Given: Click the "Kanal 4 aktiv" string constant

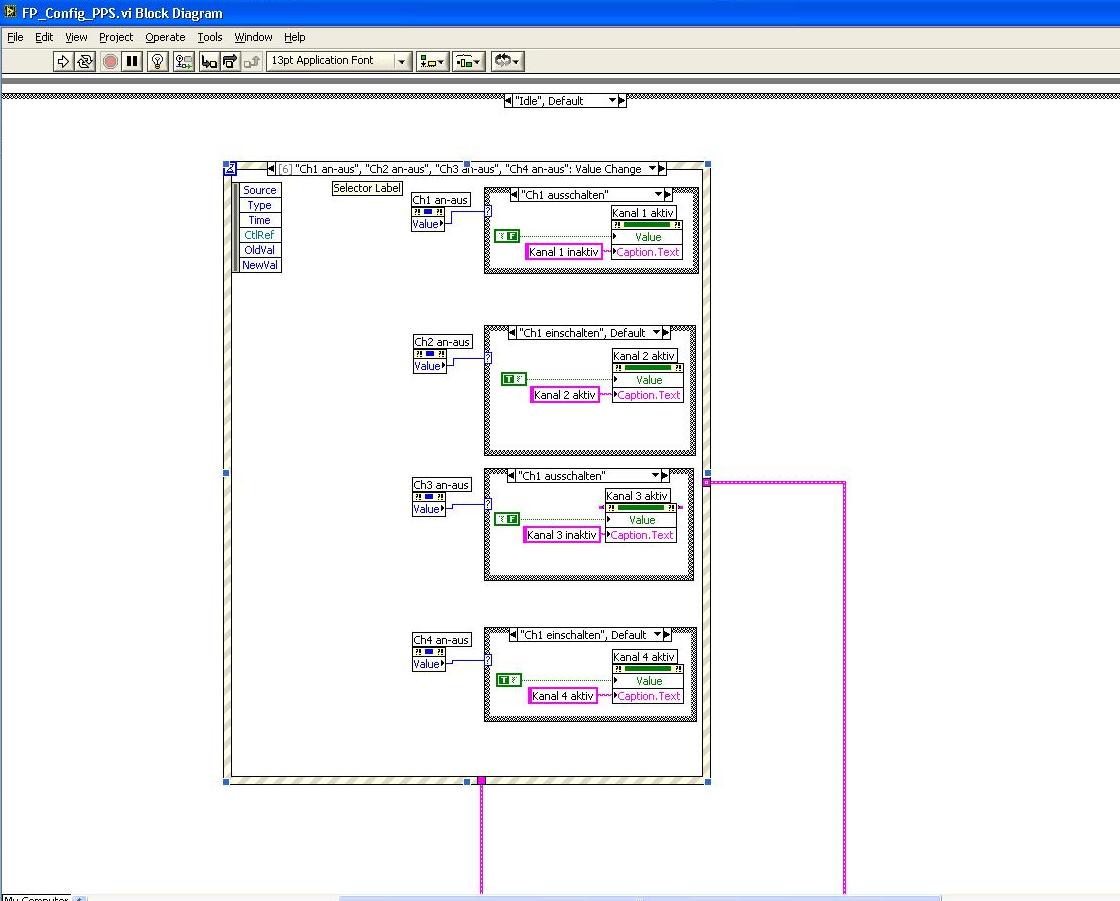Looking at the screenshot, I should click(563, 695).
